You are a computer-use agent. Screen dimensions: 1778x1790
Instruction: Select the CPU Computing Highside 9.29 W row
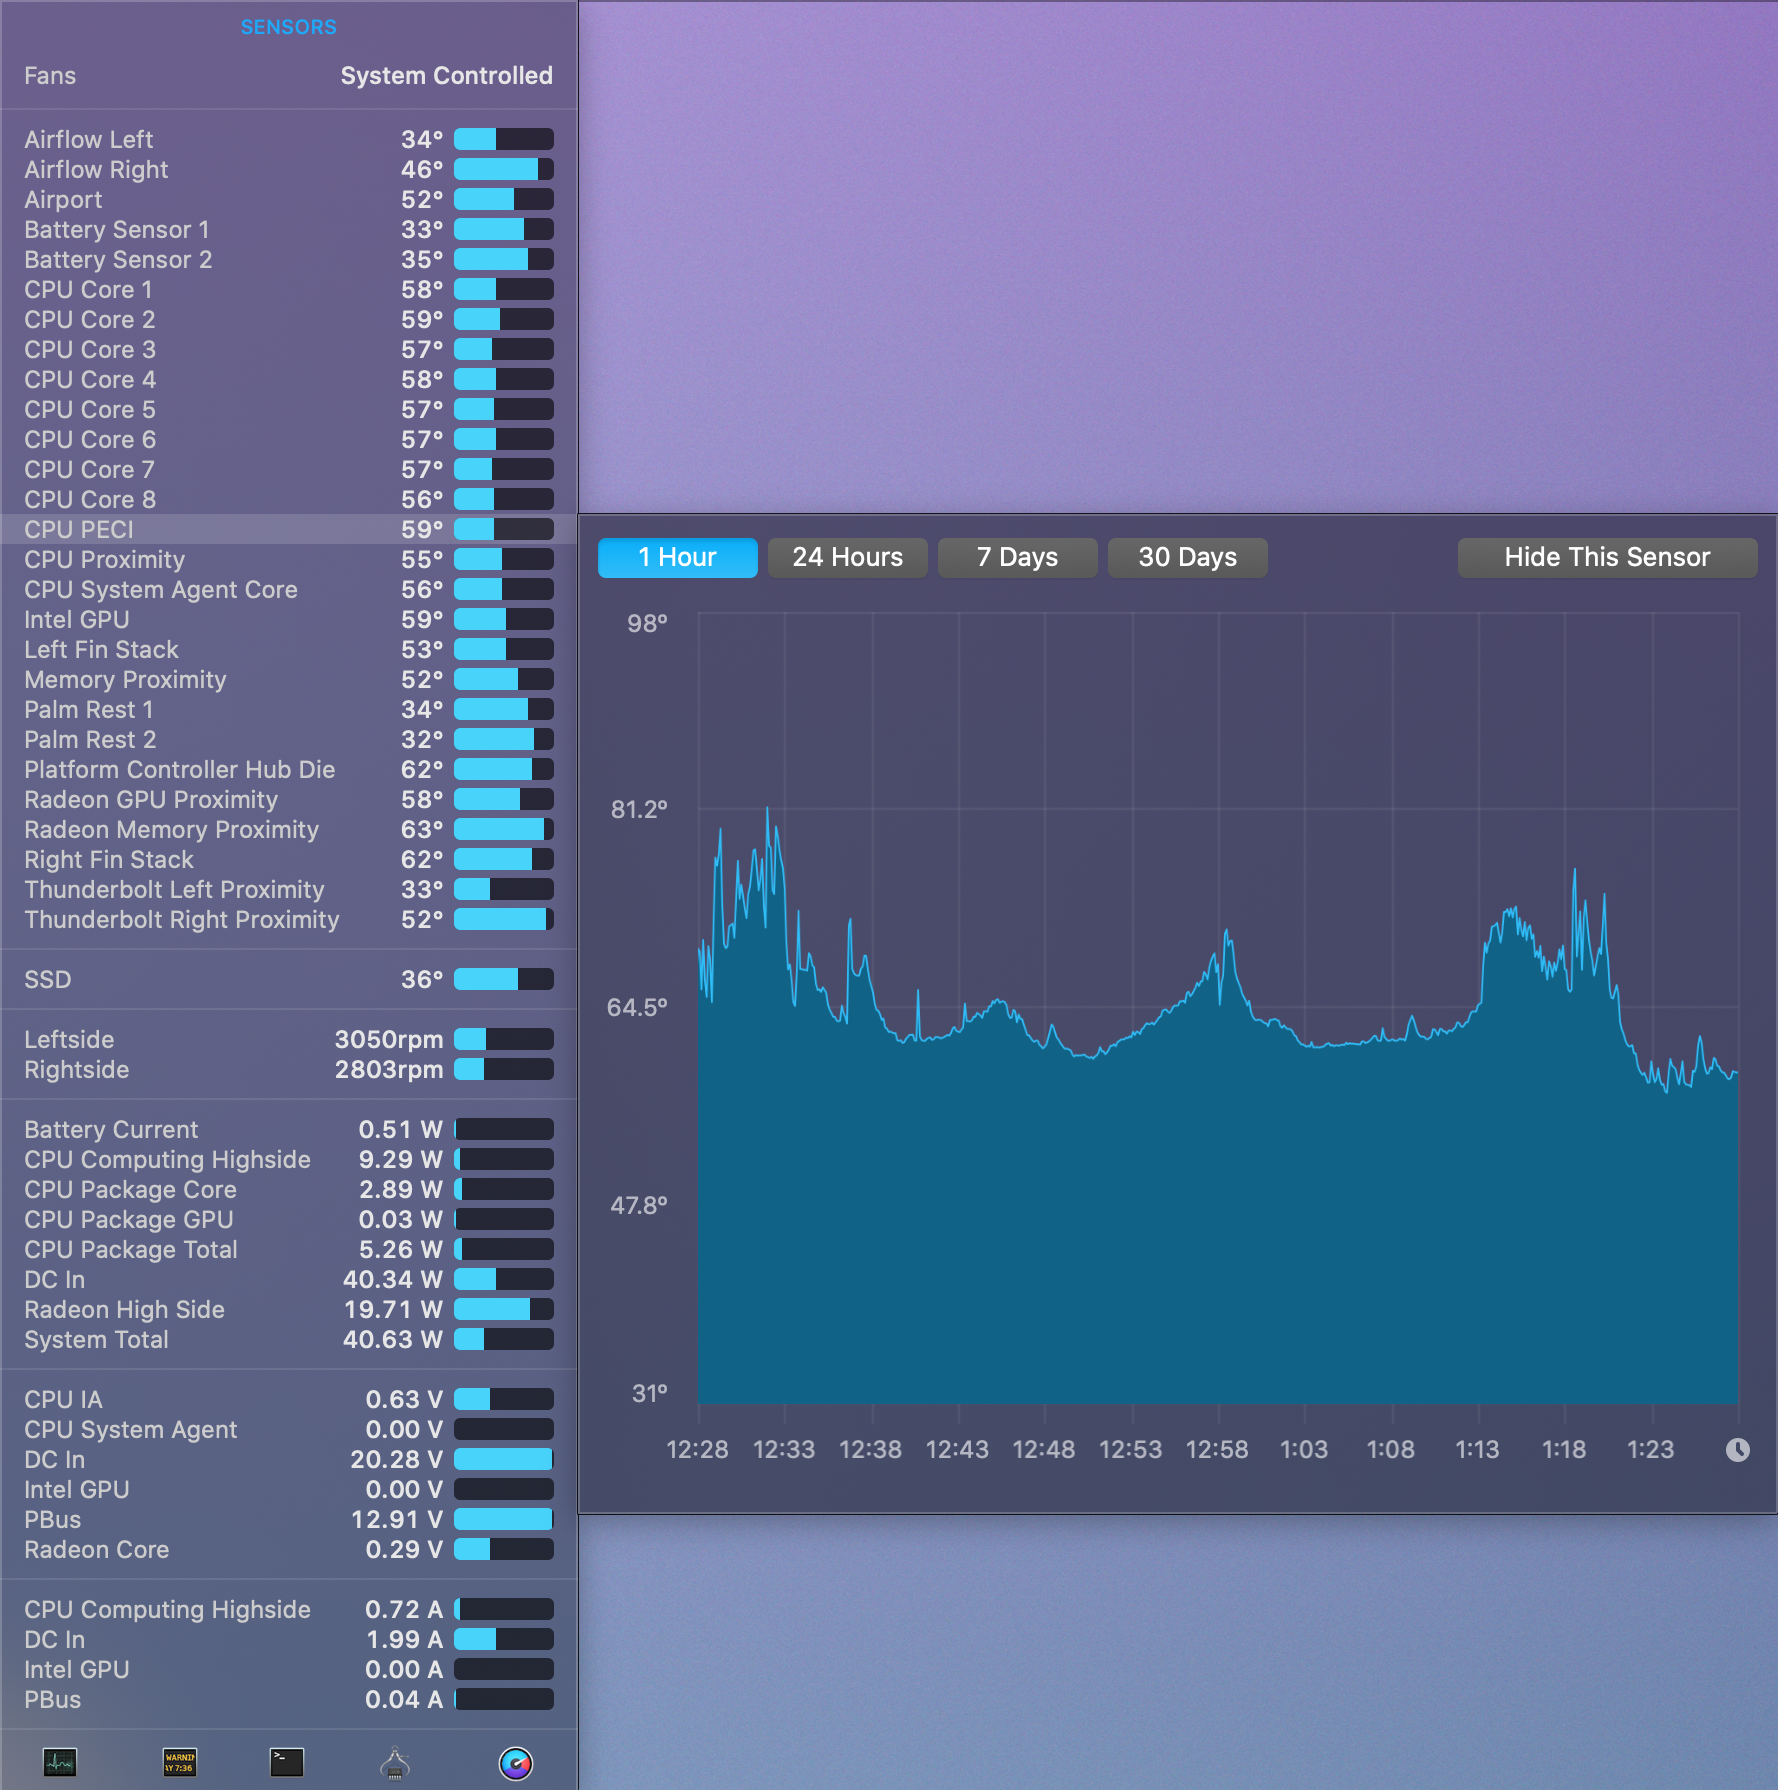pyautogui.click(x=289, y=1159)
